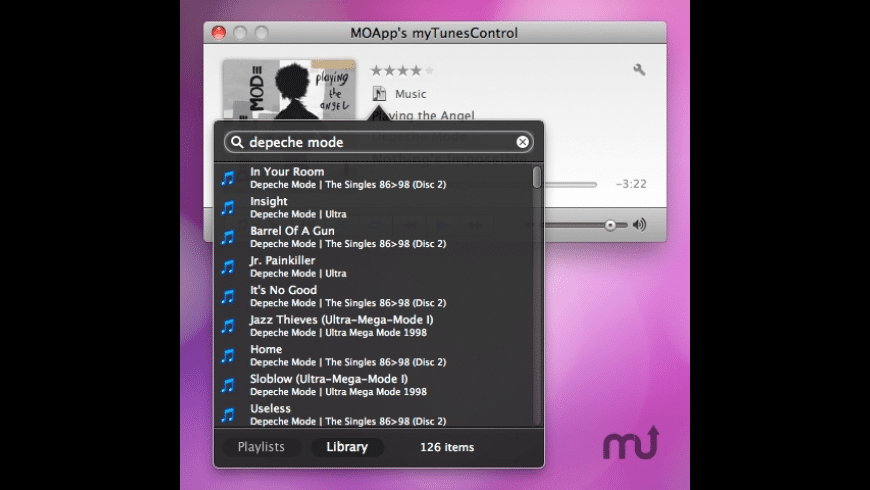The image size is (870, 490).
Task: Select song Useless
Action: pyautogui.click(x=373, y=415)
